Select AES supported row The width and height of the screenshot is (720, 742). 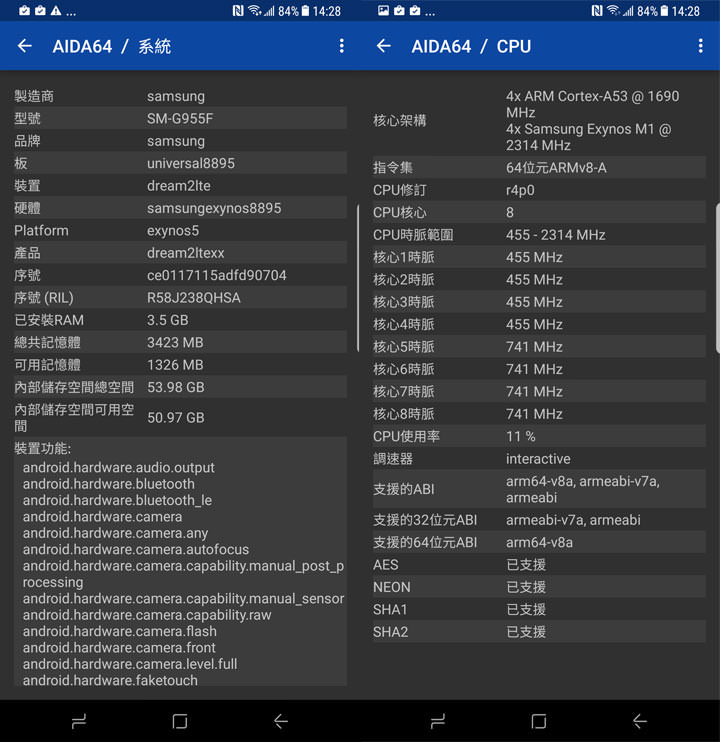[539, 565]
